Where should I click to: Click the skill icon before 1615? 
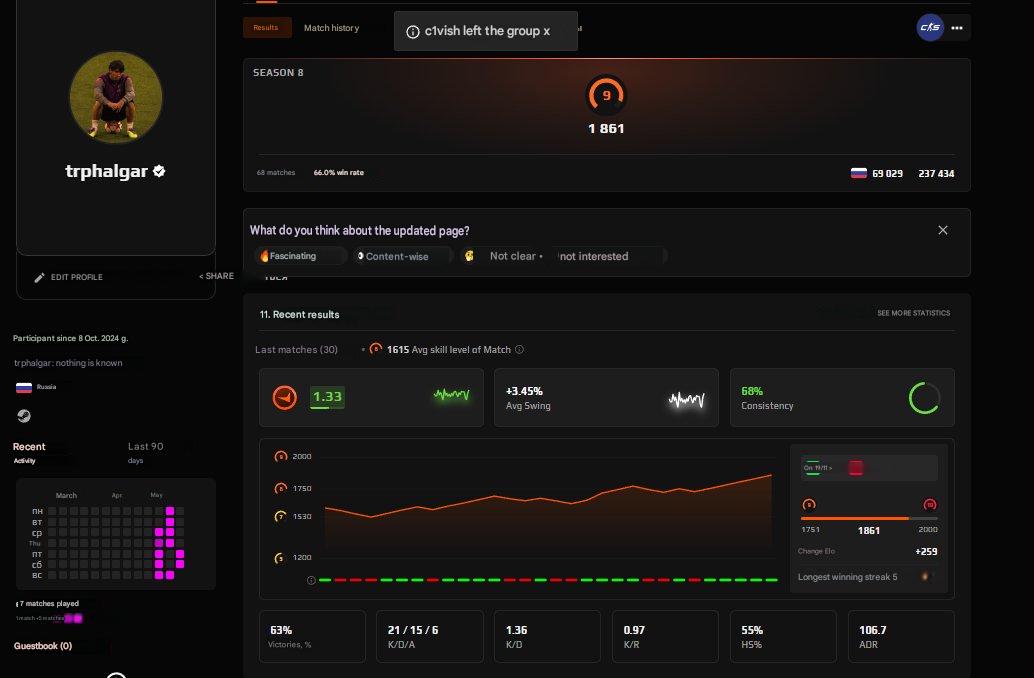pos(376,348)
